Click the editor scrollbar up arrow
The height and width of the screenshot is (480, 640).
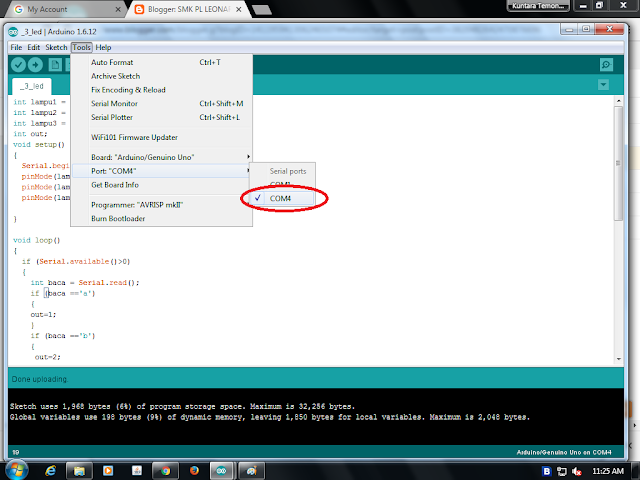tap(618, 100)
